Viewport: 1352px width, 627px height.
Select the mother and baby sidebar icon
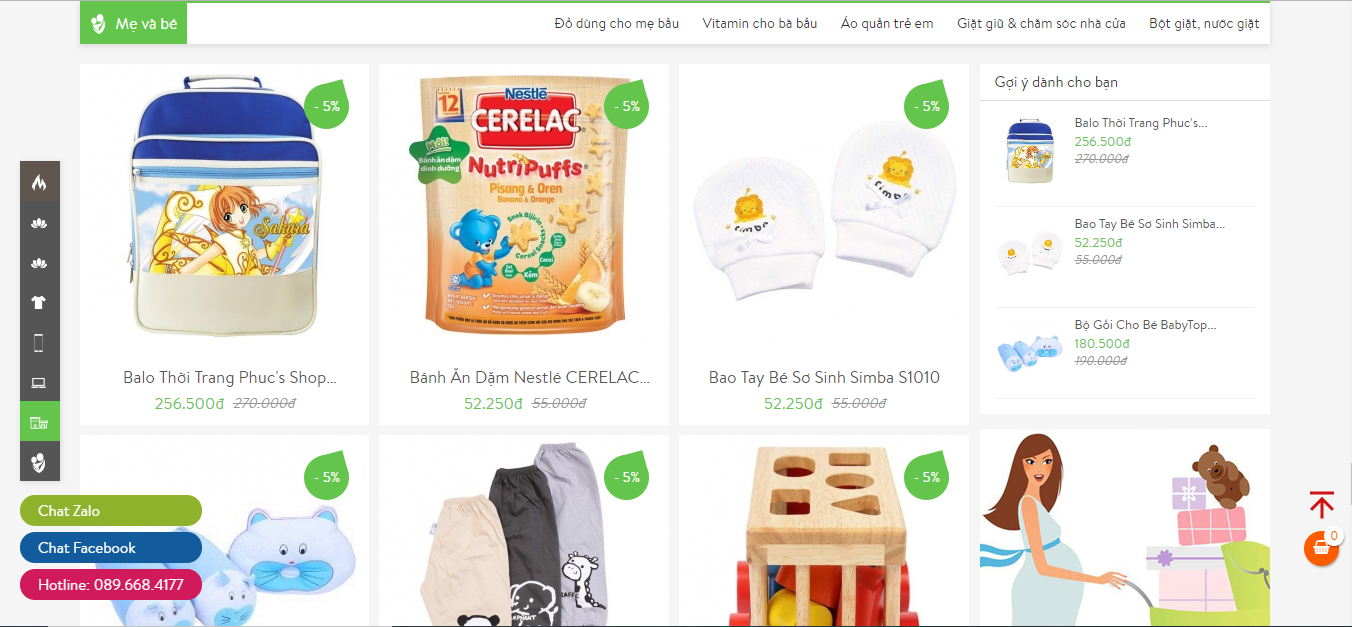point(40,462)
